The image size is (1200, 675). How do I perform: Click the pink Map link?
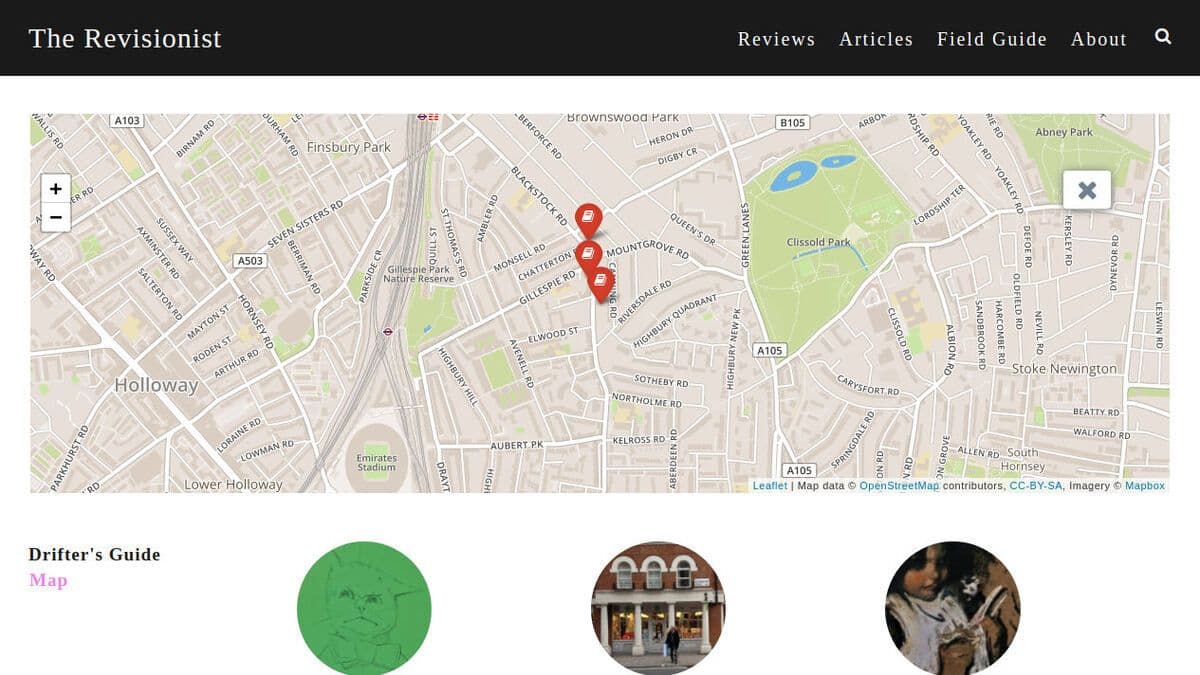(48, 580)
